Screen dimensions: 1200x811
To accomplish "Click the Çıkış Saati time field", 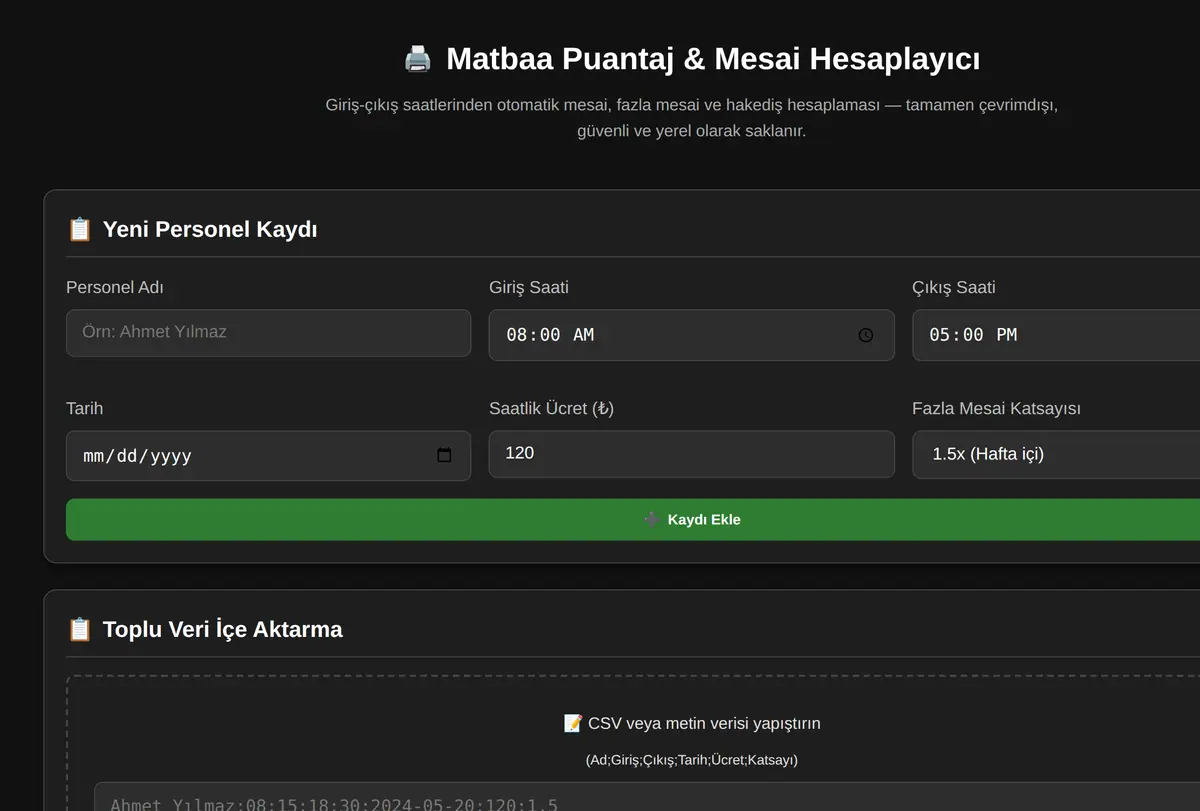I will (1056, 335).
